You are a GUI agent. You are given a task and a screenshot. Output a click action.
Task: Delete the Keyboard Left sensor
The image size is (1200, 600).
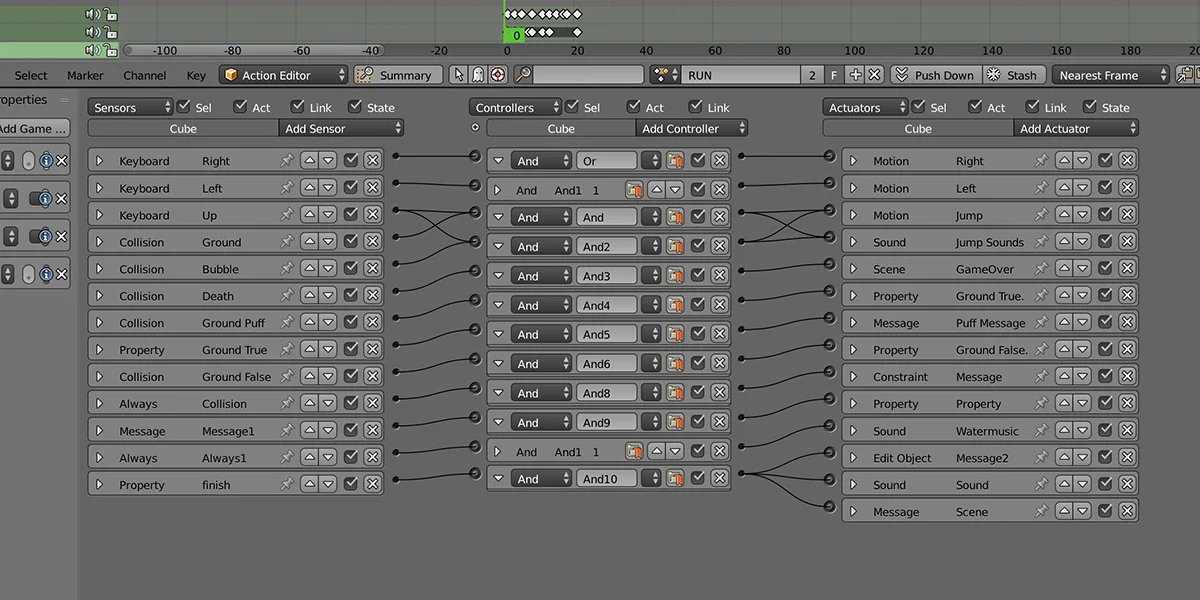(x=372, y=187)
